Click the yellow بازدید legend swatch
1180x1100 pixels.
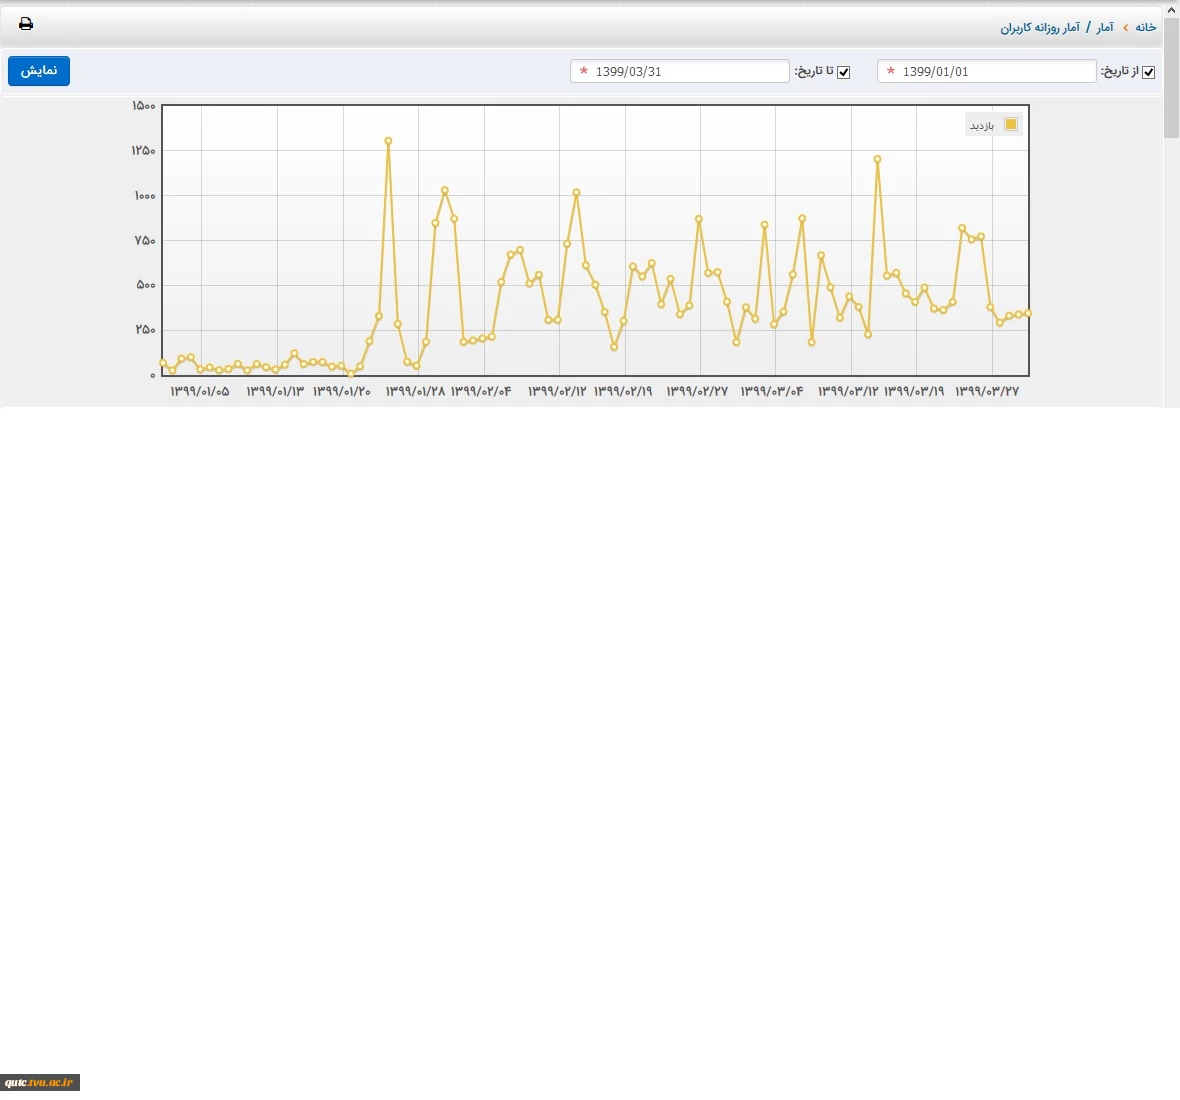1010,125
